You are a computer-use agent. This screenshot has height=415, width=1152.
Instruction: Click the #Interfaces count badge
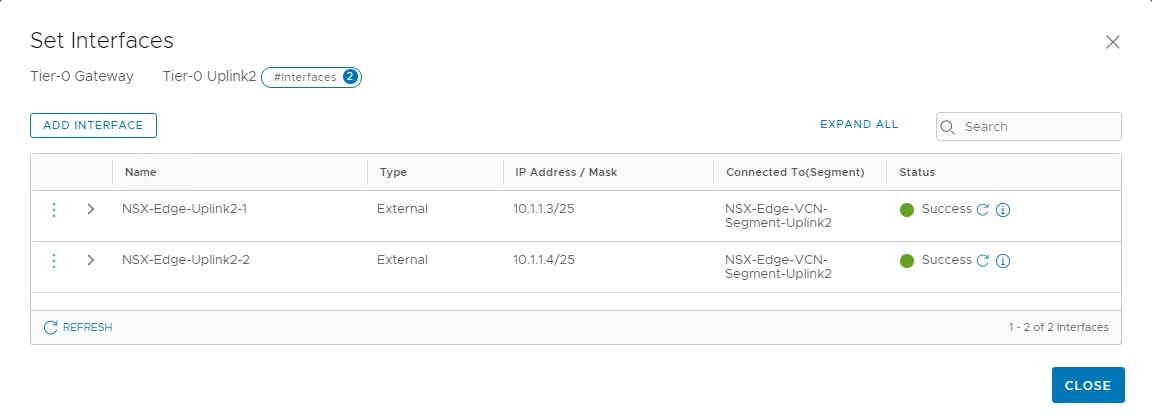pyautogui.click(x=311, y=77)
